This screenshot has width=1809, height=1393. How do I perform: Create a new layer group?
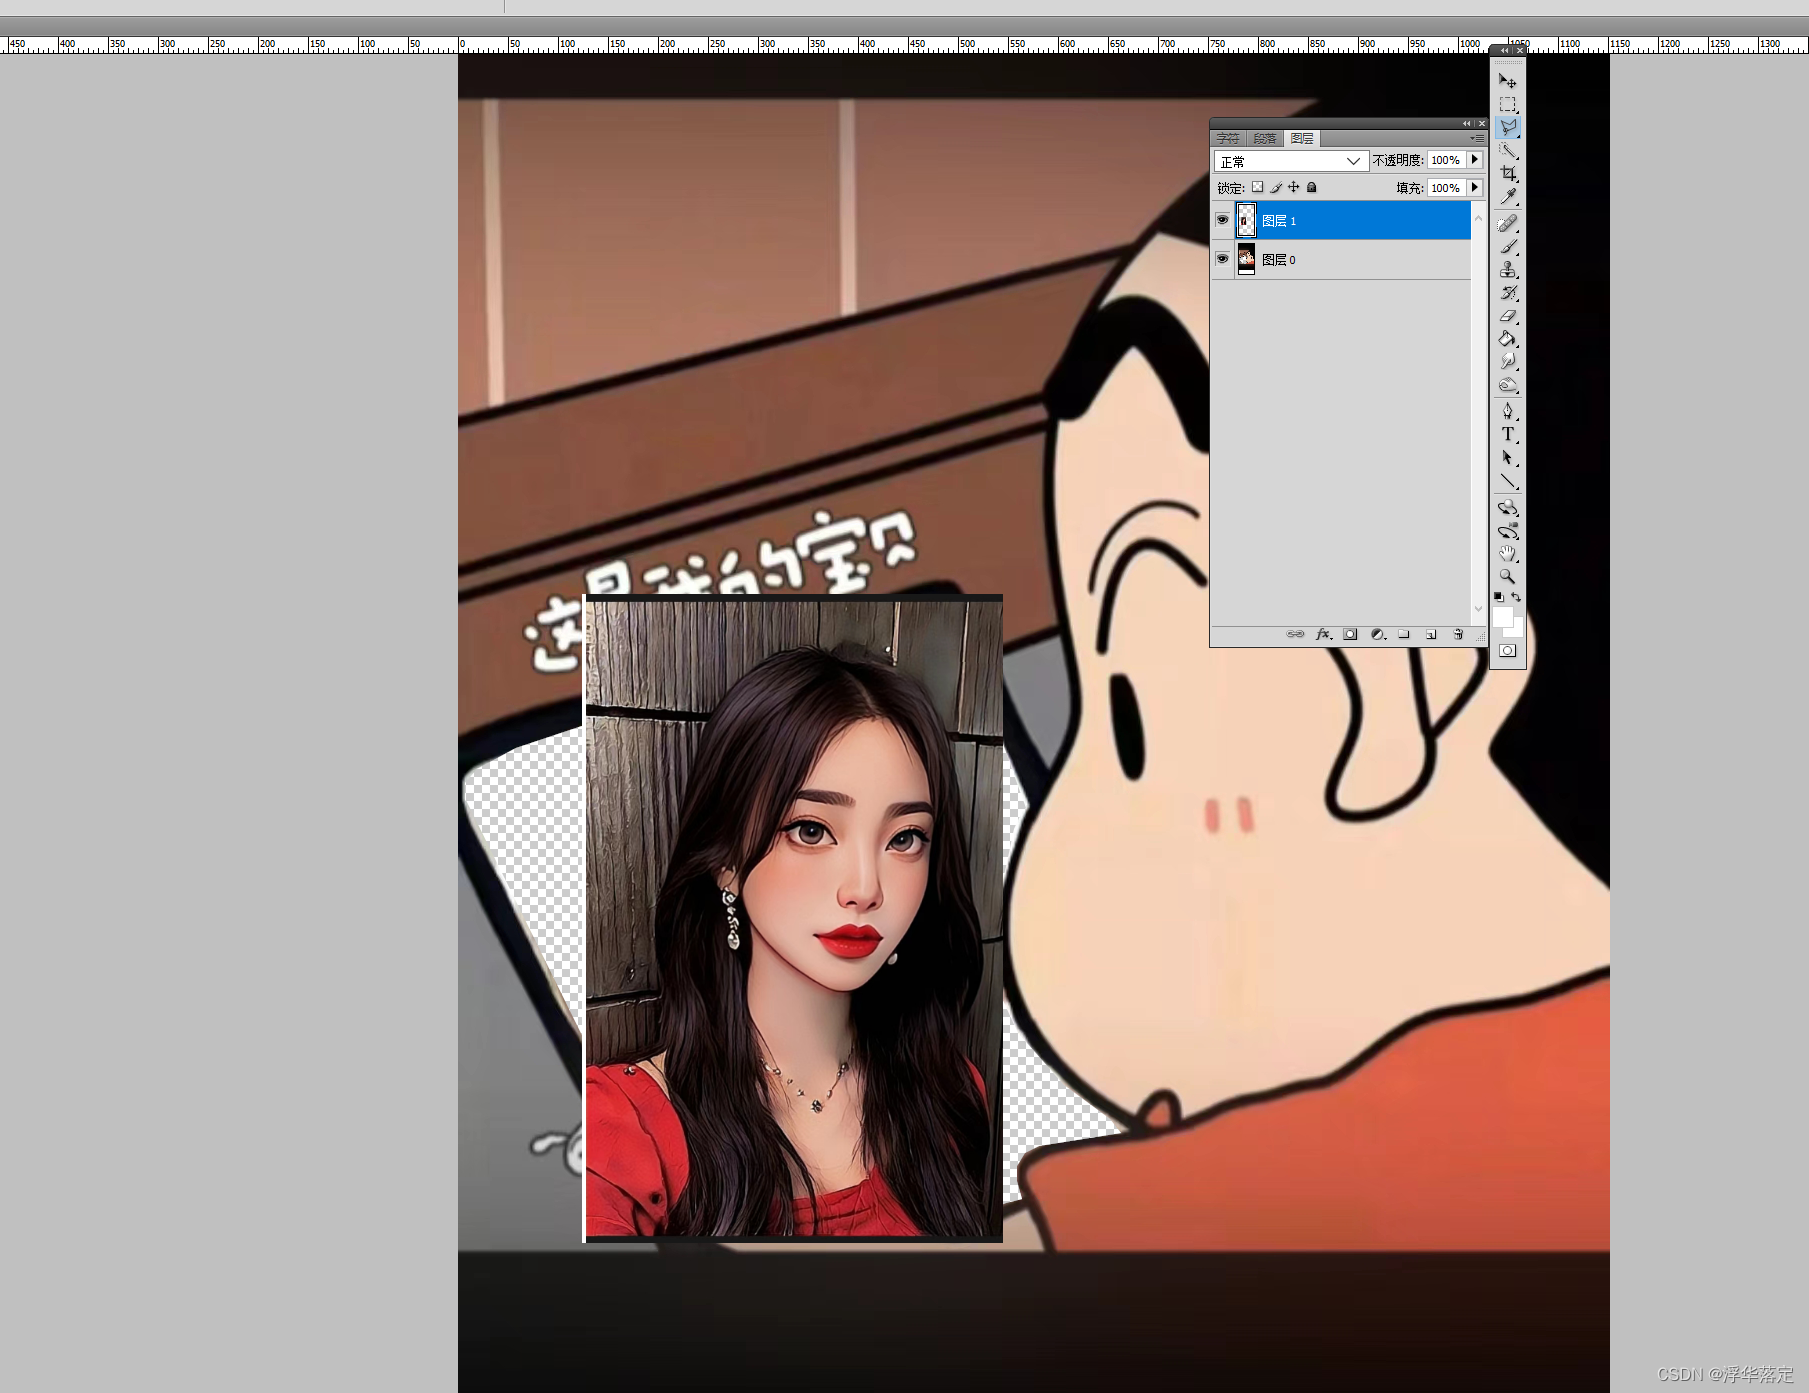1404,634
